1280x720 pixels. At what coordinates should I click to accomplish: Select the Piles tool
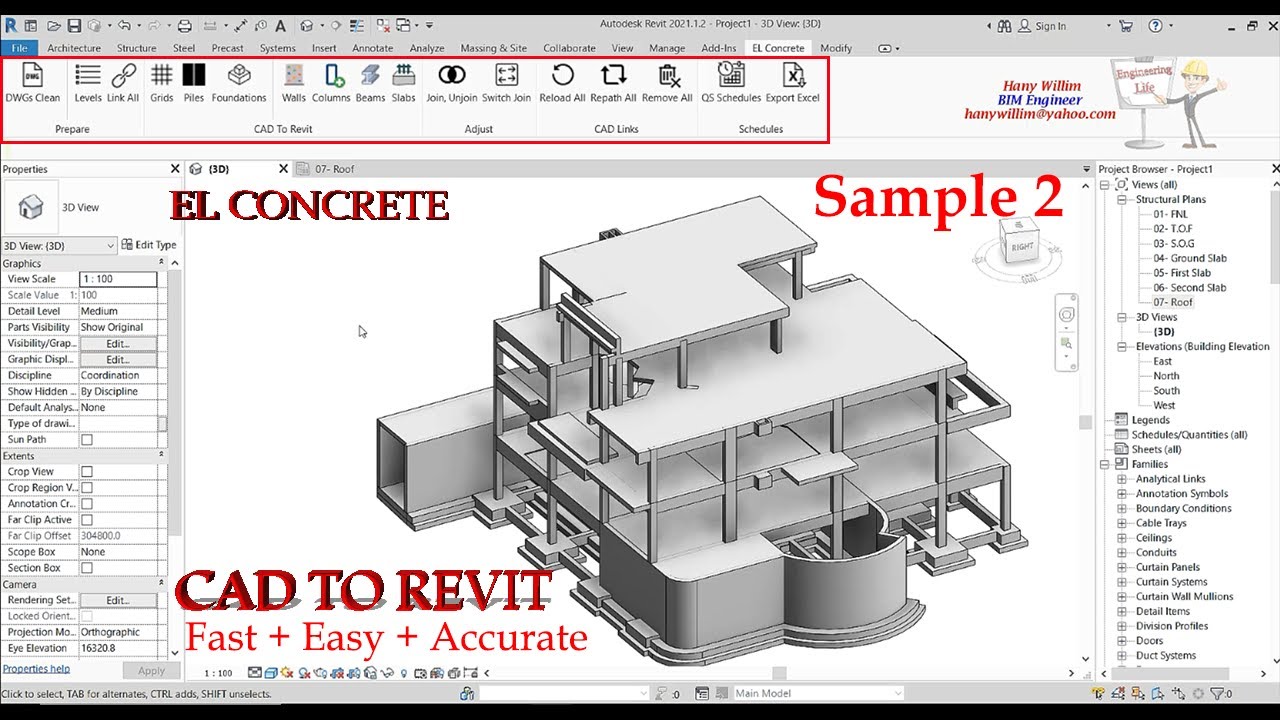pyautogui.click(x=194, y=83)
